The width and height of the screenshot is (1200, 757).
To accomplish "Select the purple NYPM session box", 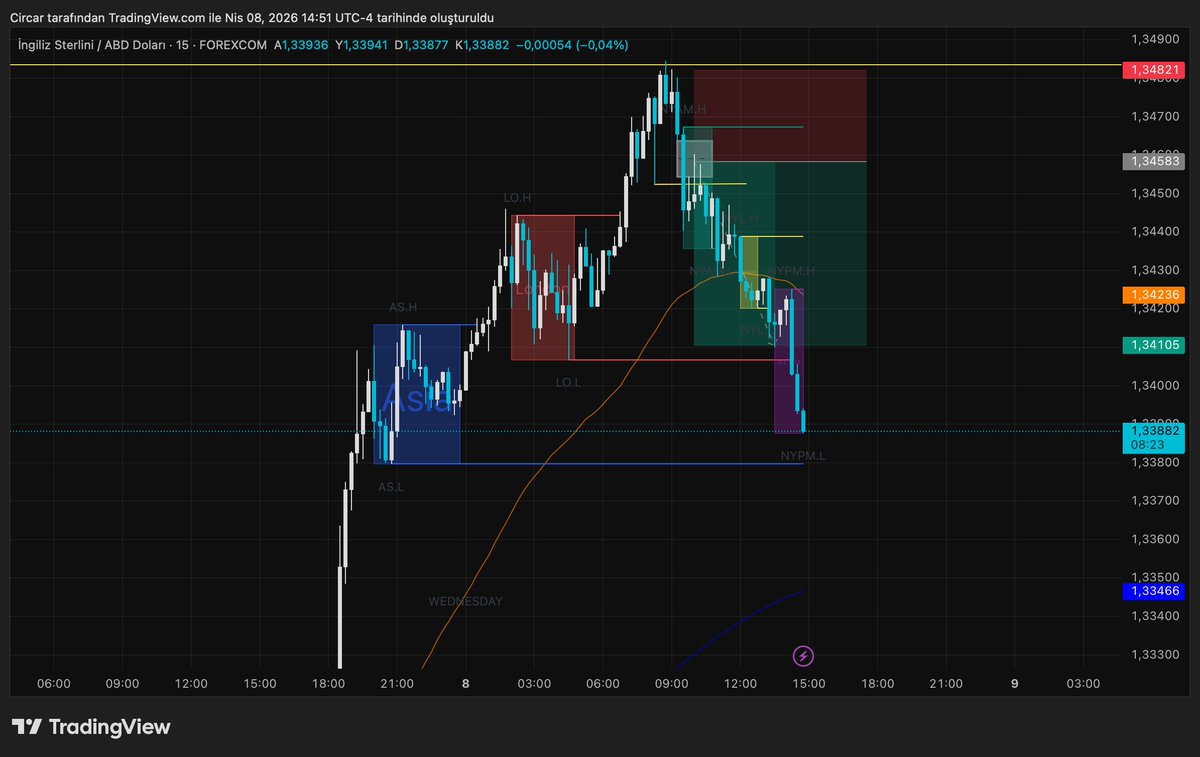I will point(789,361).
